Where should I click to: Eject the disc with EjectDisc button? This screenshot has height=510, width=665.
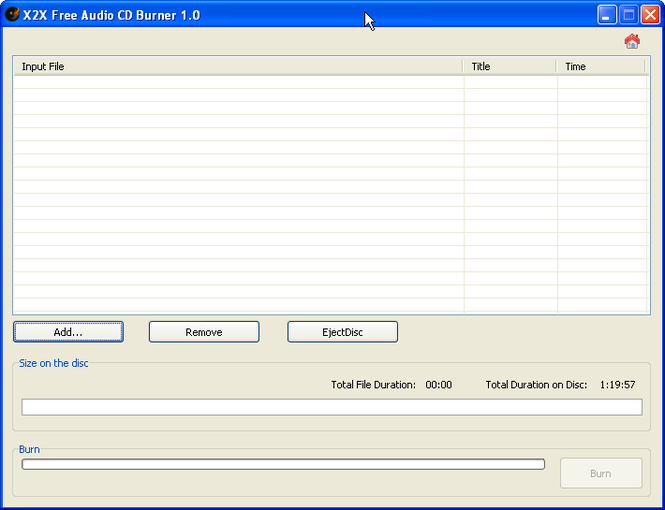pyautogui.click(x=342, y=332)
